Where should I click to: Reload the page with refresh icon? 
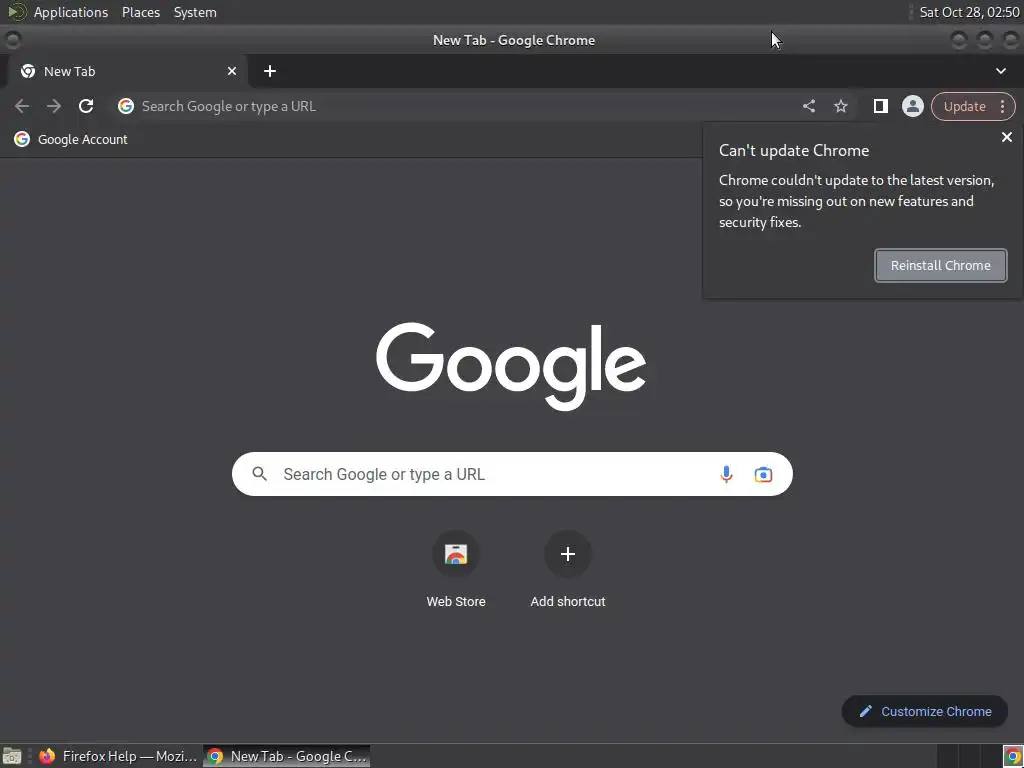tap(86, 106)
